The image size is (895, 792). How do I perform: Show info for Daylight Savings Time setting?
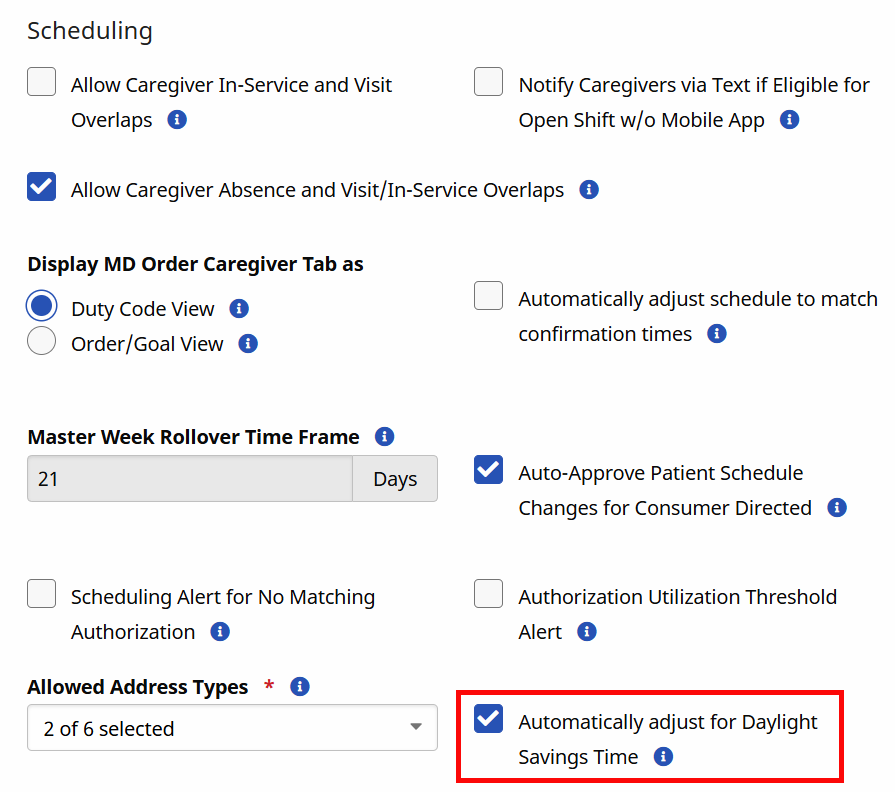(x=663, y=757)
